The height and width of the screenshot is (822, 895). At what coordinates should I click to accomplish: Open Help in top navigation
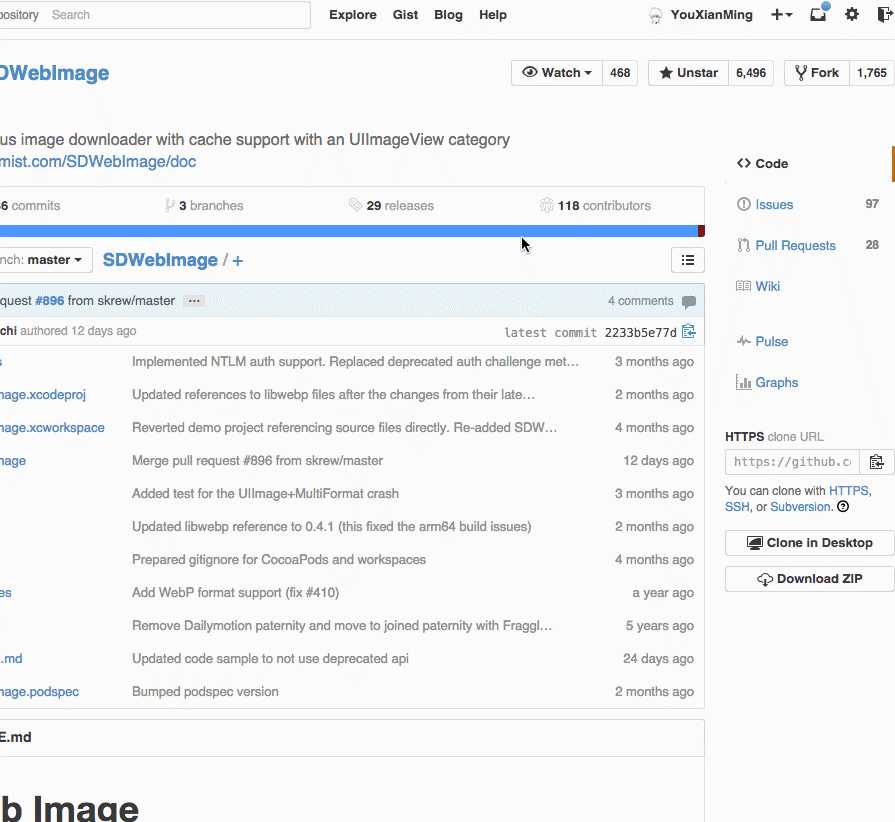(x=493, y=15)
